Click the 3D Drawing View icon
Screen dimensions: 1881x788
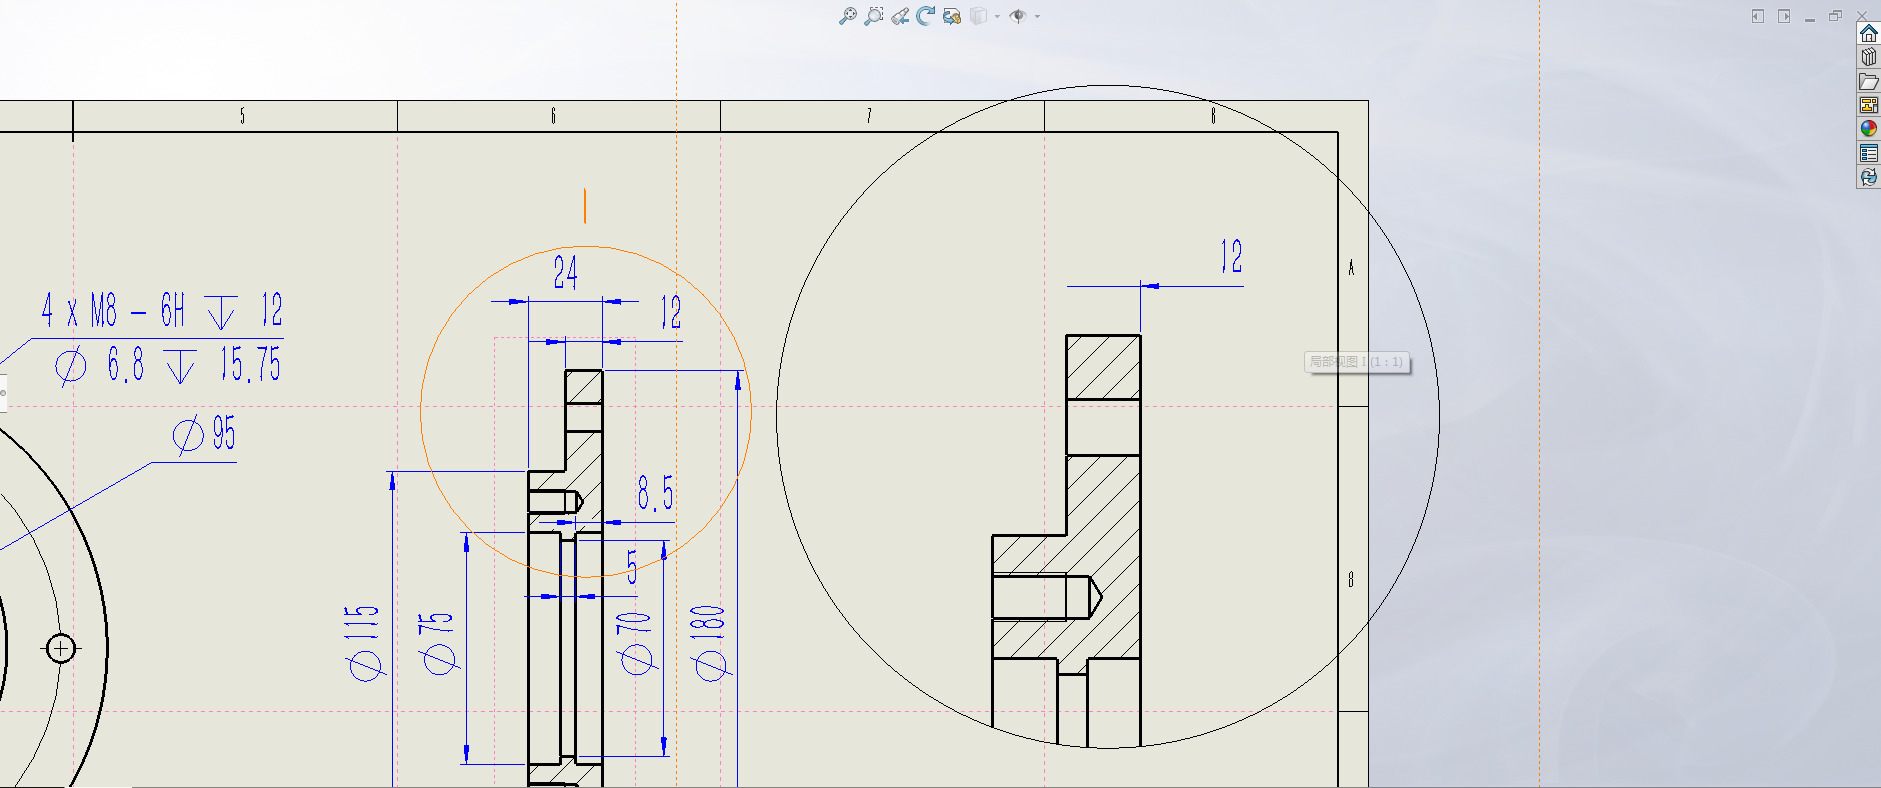951,16
